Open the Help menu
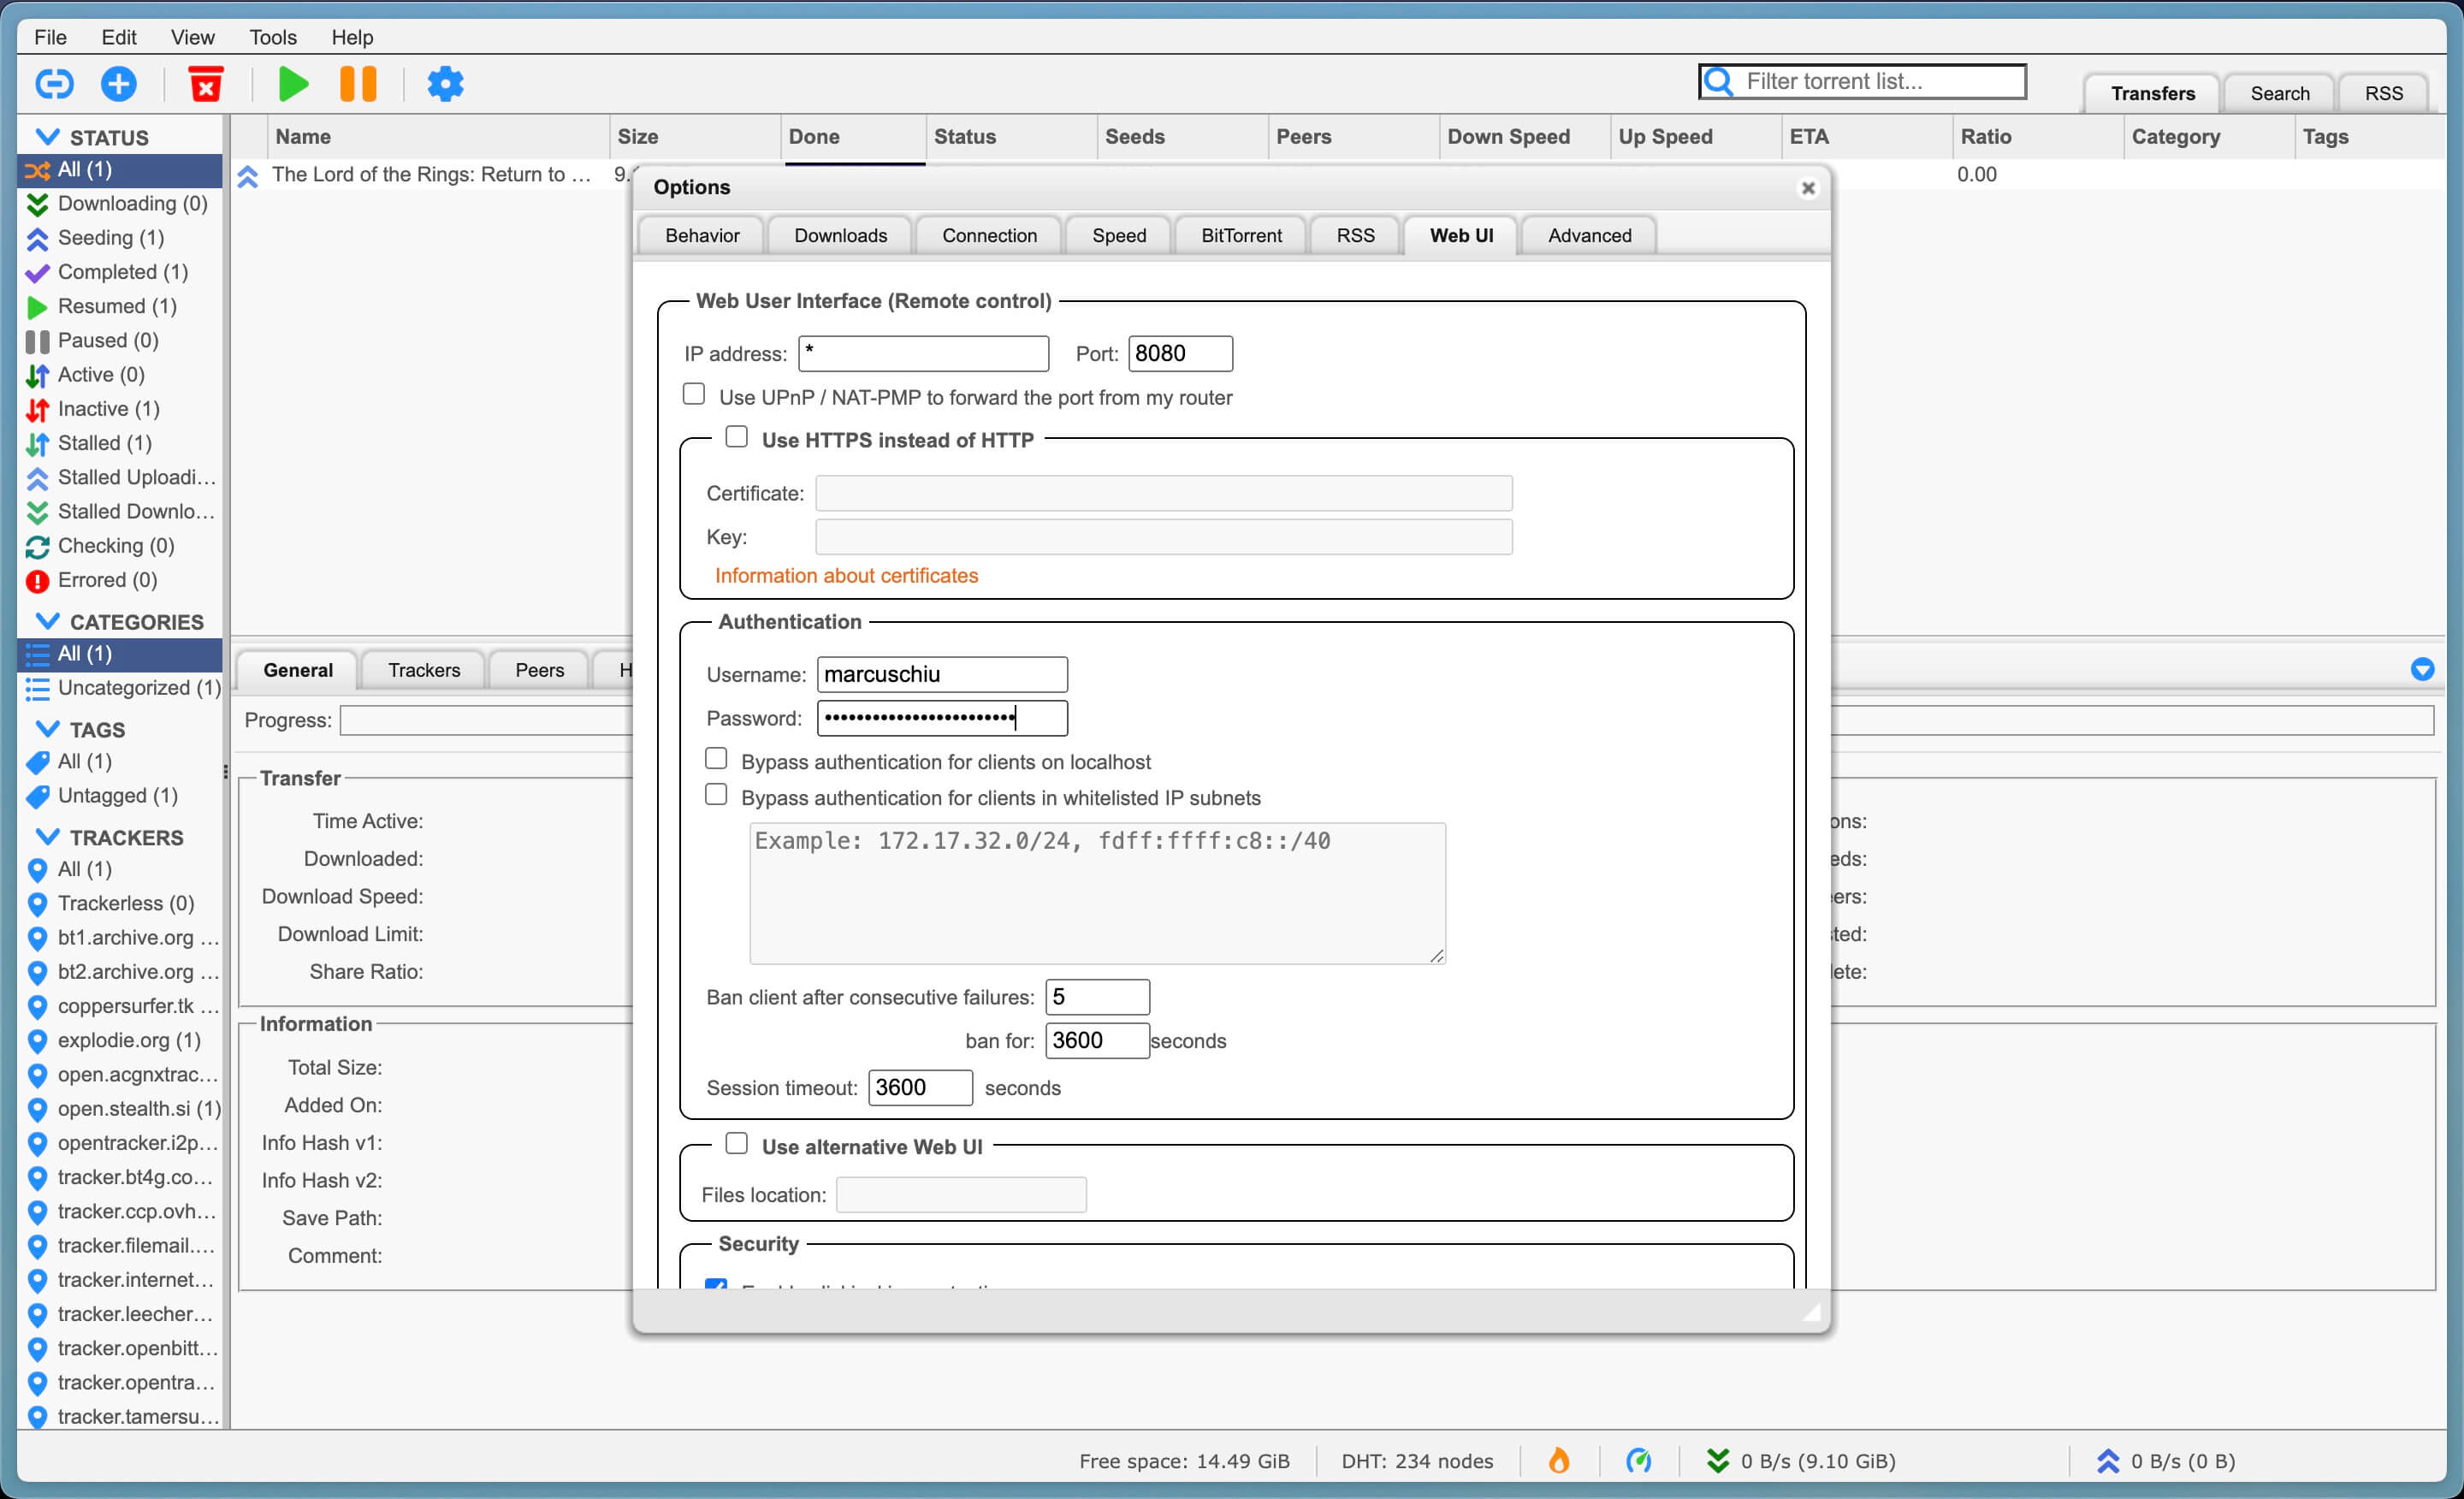The height and width of the screenshot is (1499, 2464). (352, 37)
